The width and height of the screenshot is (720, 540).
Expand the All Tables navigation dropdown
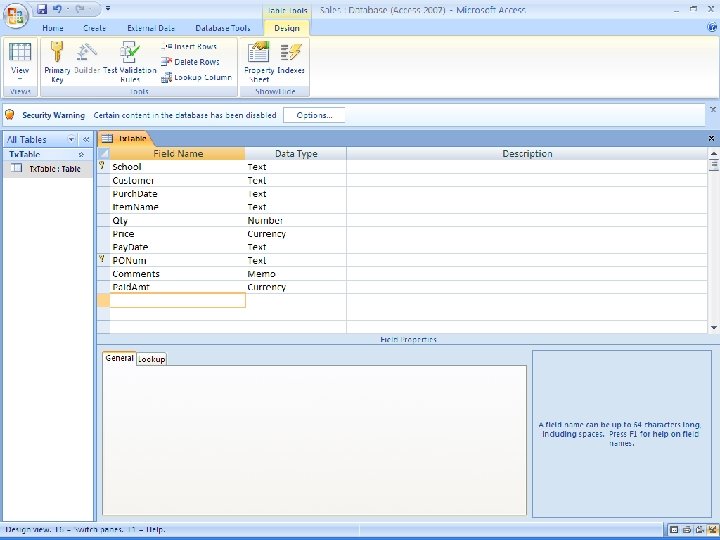[69, 140]
